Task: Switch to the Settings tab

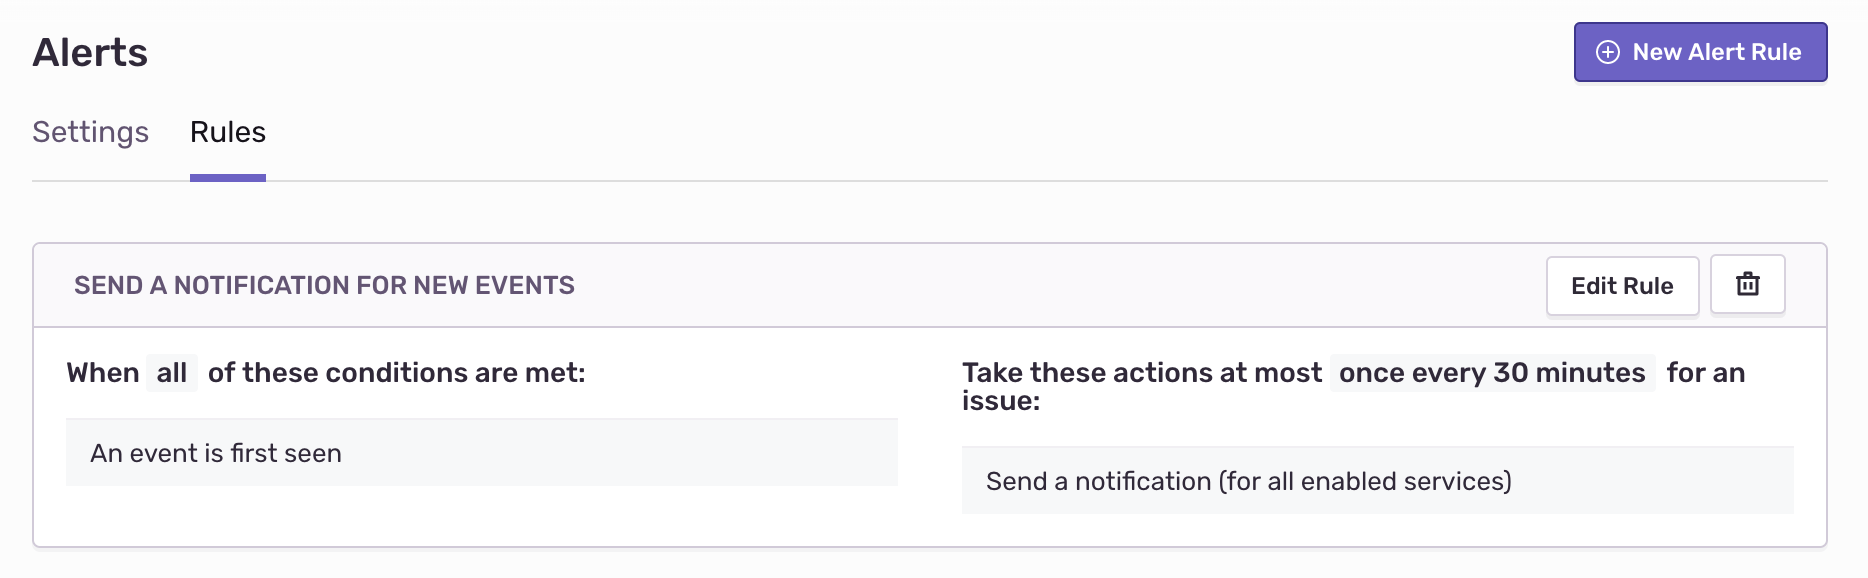Action: (90, 132)
